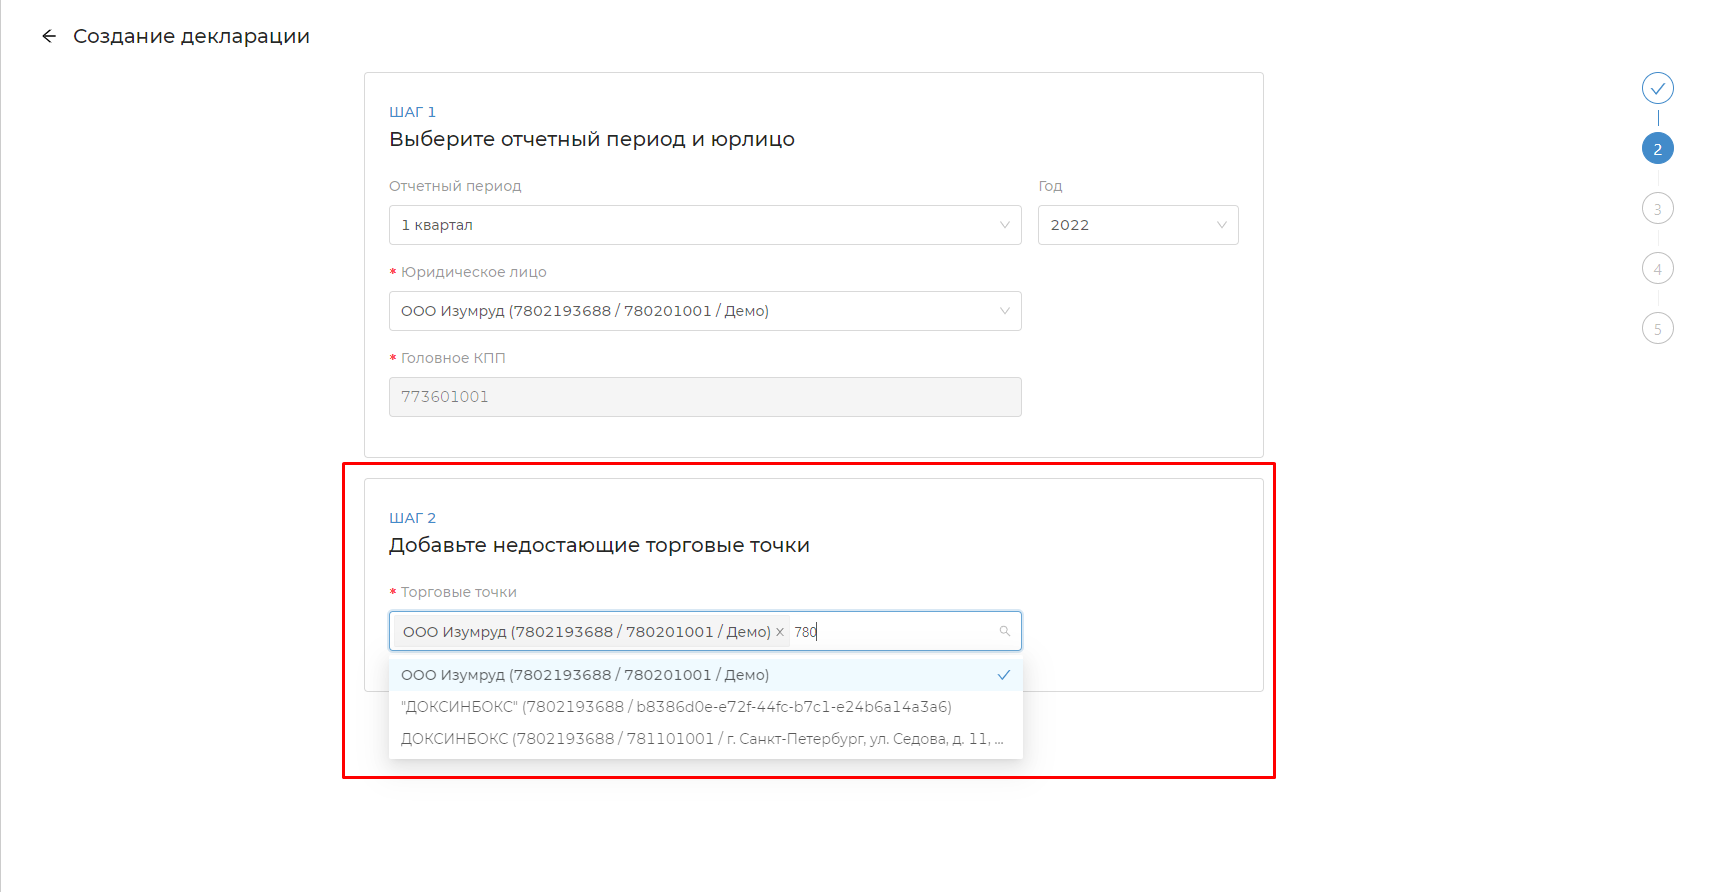Remove the ООО Изумруд tag
This screenshot has width=1720, height=892.
[780, 632]
